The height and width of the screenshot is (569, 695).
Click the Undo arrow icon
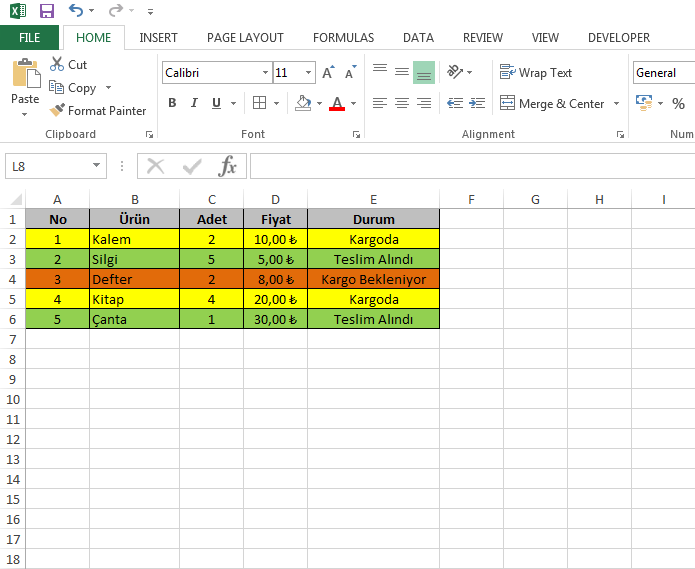(x=76, y=11)
